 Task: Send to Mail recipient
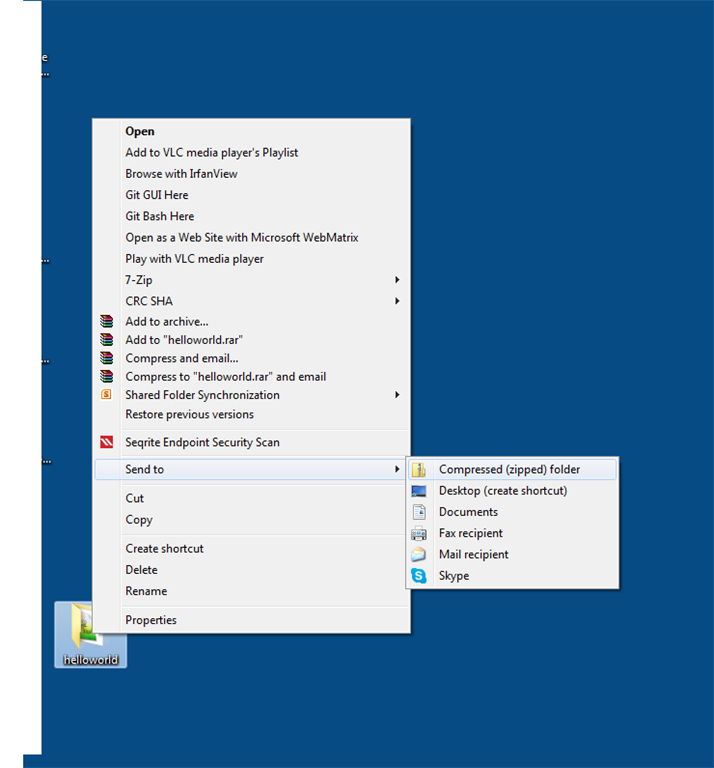[x=512, y=554]
